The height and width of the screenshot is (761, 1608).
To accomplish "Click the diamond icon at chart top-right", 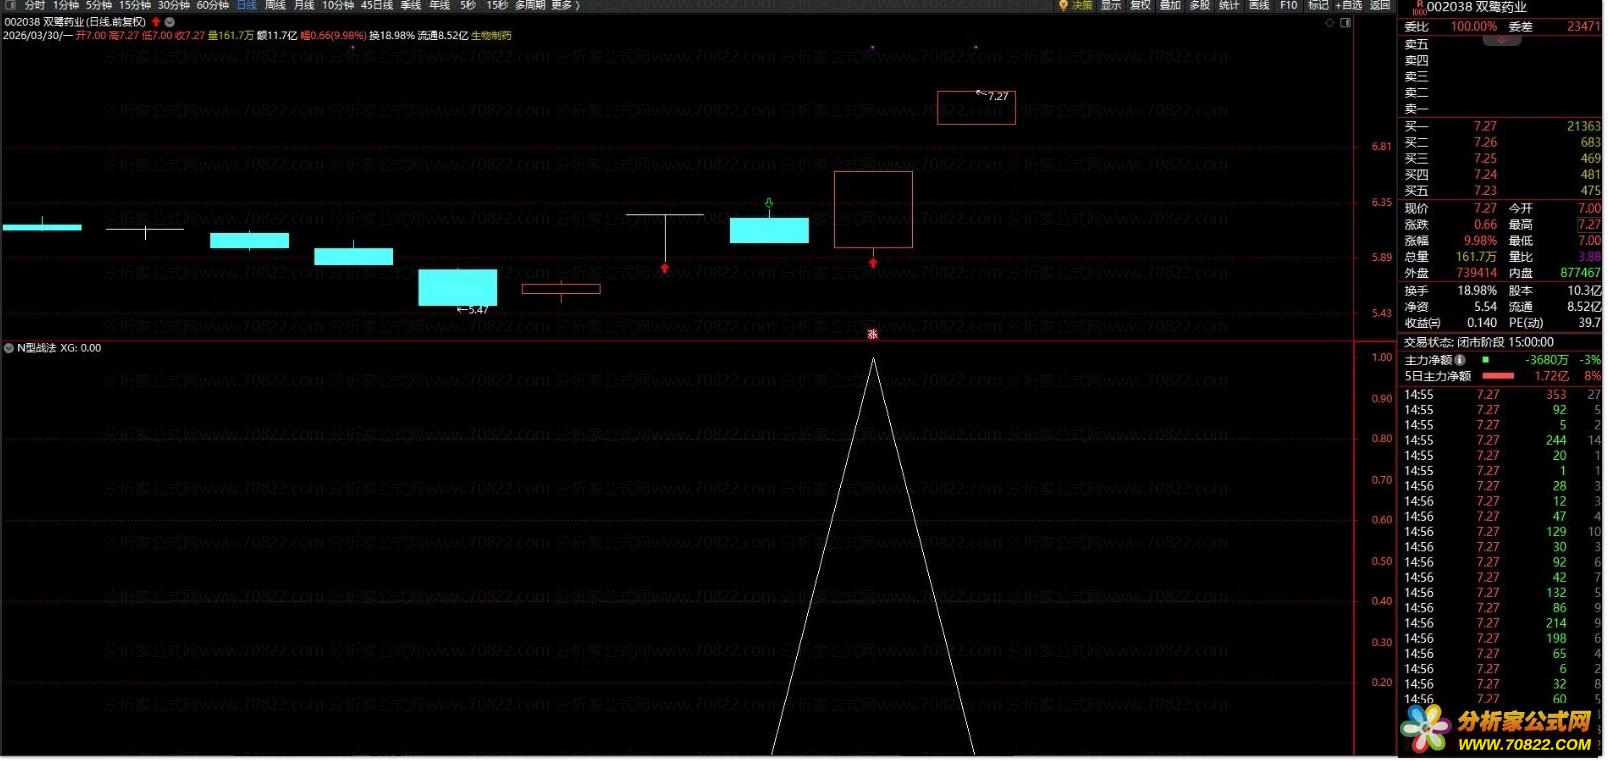I will [x=1329, y=22].
